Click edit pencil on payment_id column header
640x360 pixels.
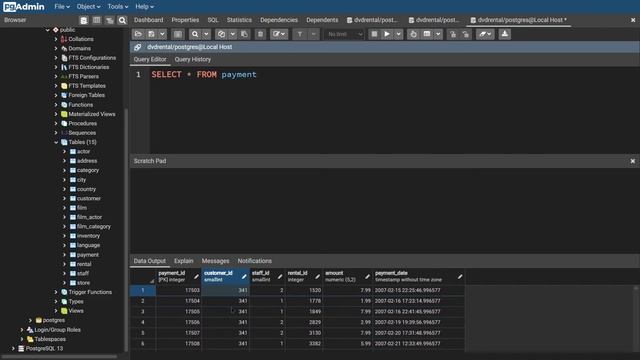point(196,277)
